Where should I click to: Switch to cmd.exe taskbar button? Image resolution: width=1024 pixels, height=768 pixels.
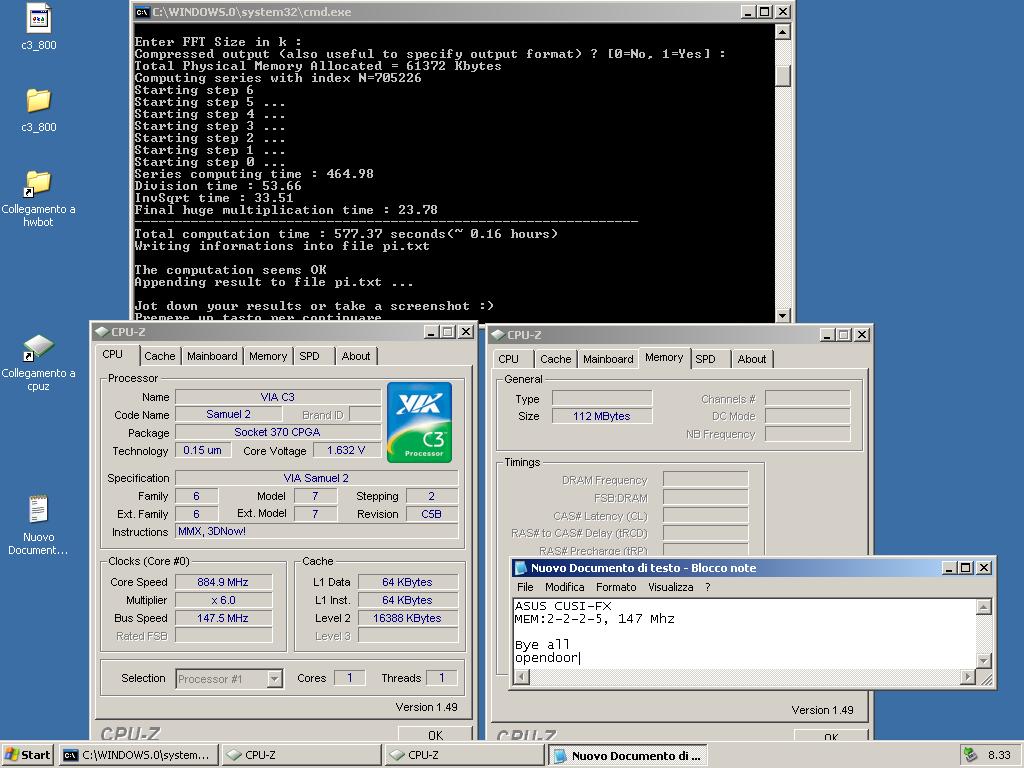click(x=138, y=755)
